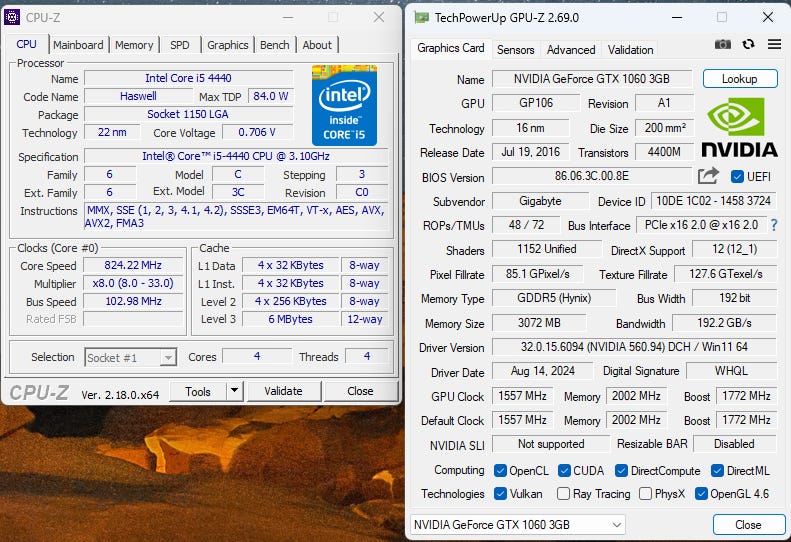Click the BIOS Version field
The width and height of the screenshot is (791, 542).
[592, 176]
